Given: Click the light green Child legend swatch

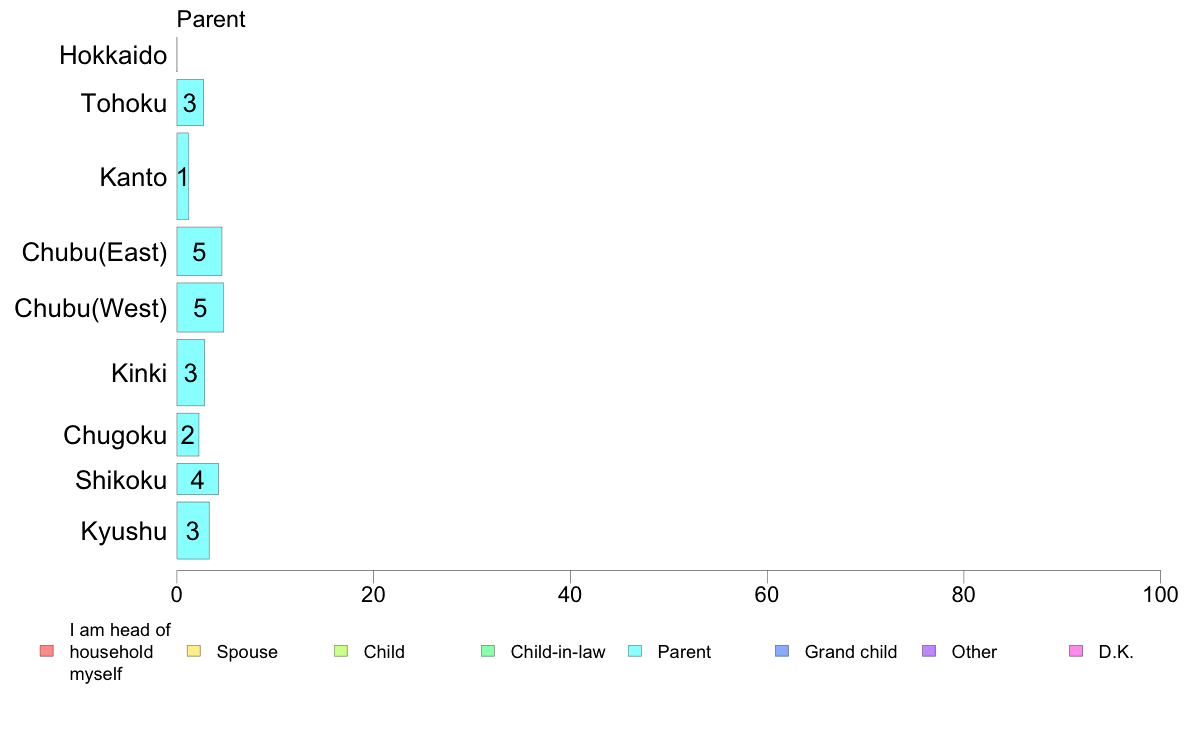Looking at the screenshot, I should 341,651.
